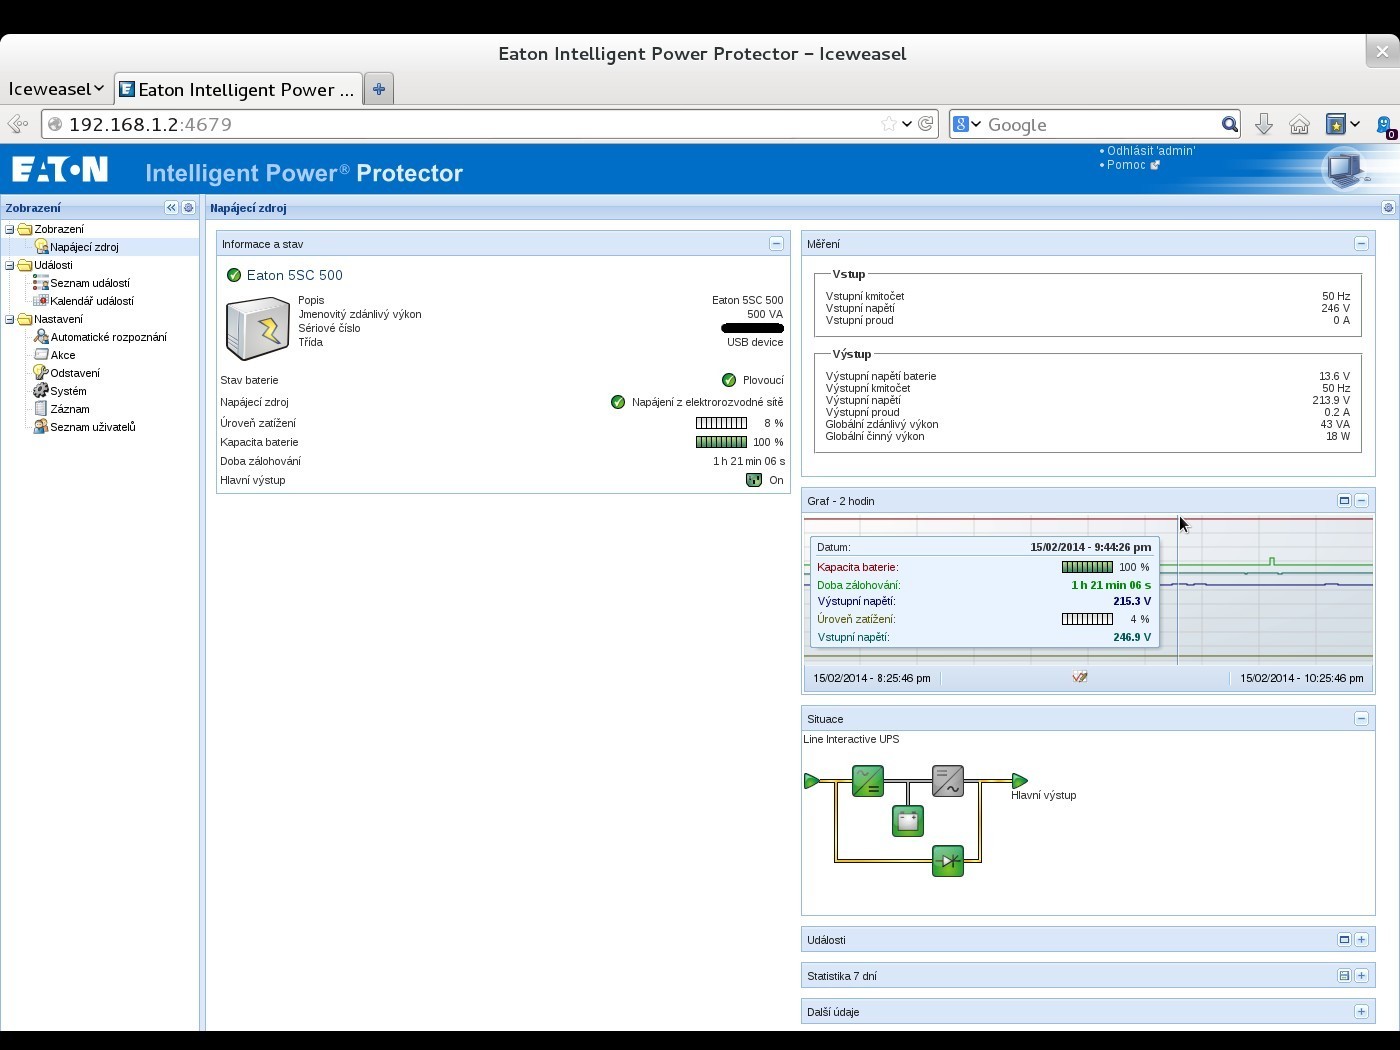Reload the page

[x=926, y=124]
